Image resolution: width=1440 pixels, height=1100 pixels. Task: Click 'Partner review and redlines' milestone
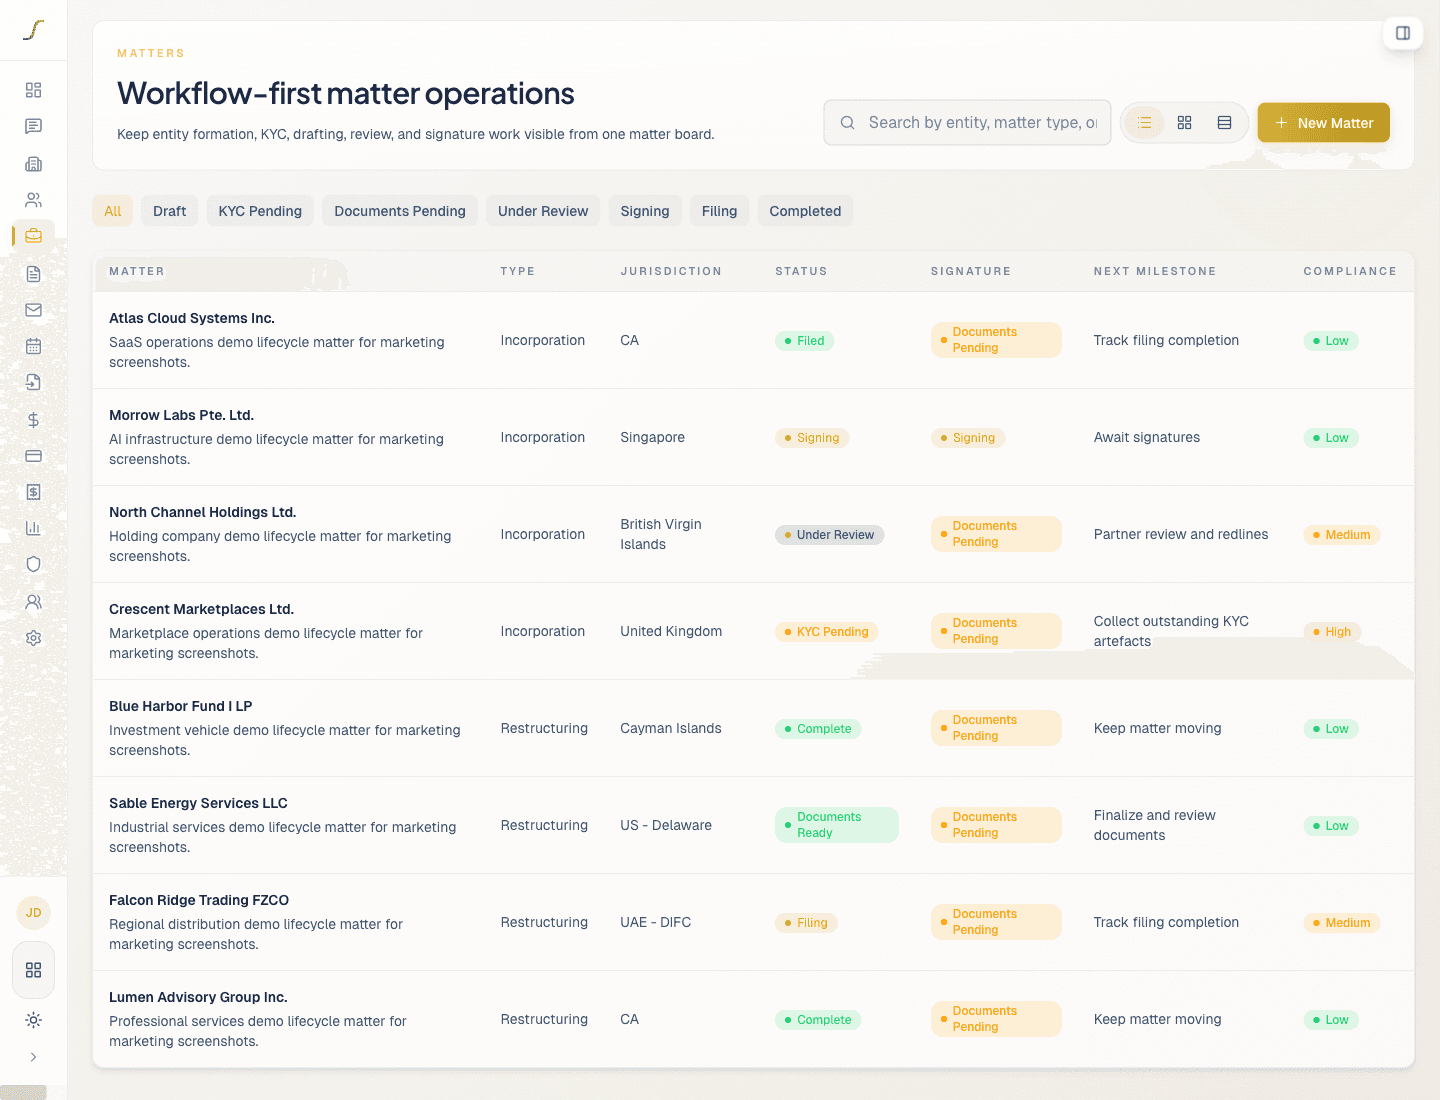pos(1181,535)
